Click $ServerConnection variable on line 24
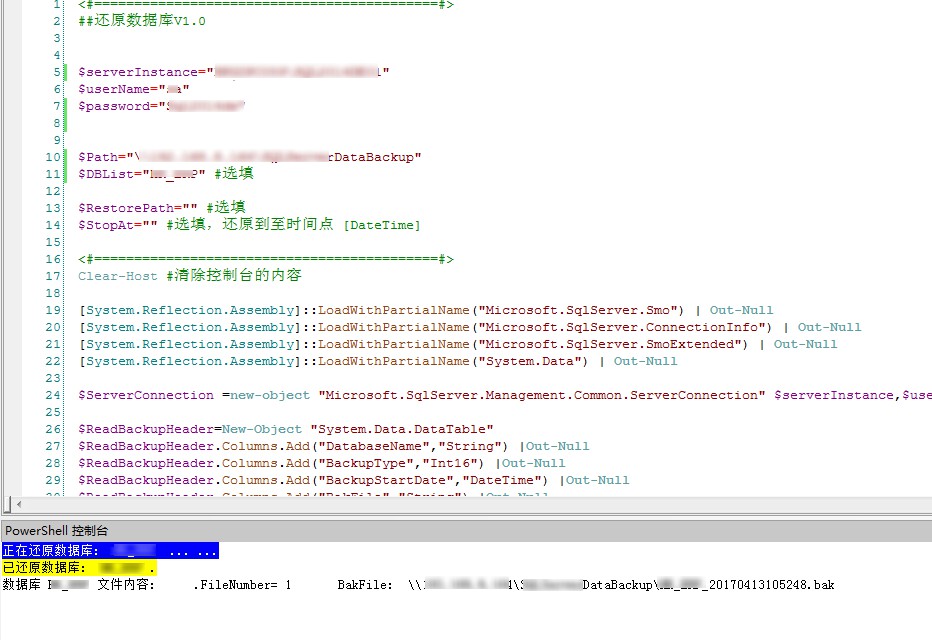Viewport: 932px width, 640px height. (146, 395)
